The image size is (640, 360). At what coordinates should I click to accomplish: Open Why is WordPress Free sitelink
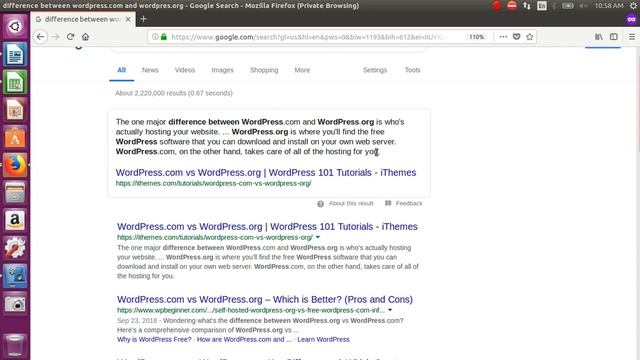(x=154, y=340)
